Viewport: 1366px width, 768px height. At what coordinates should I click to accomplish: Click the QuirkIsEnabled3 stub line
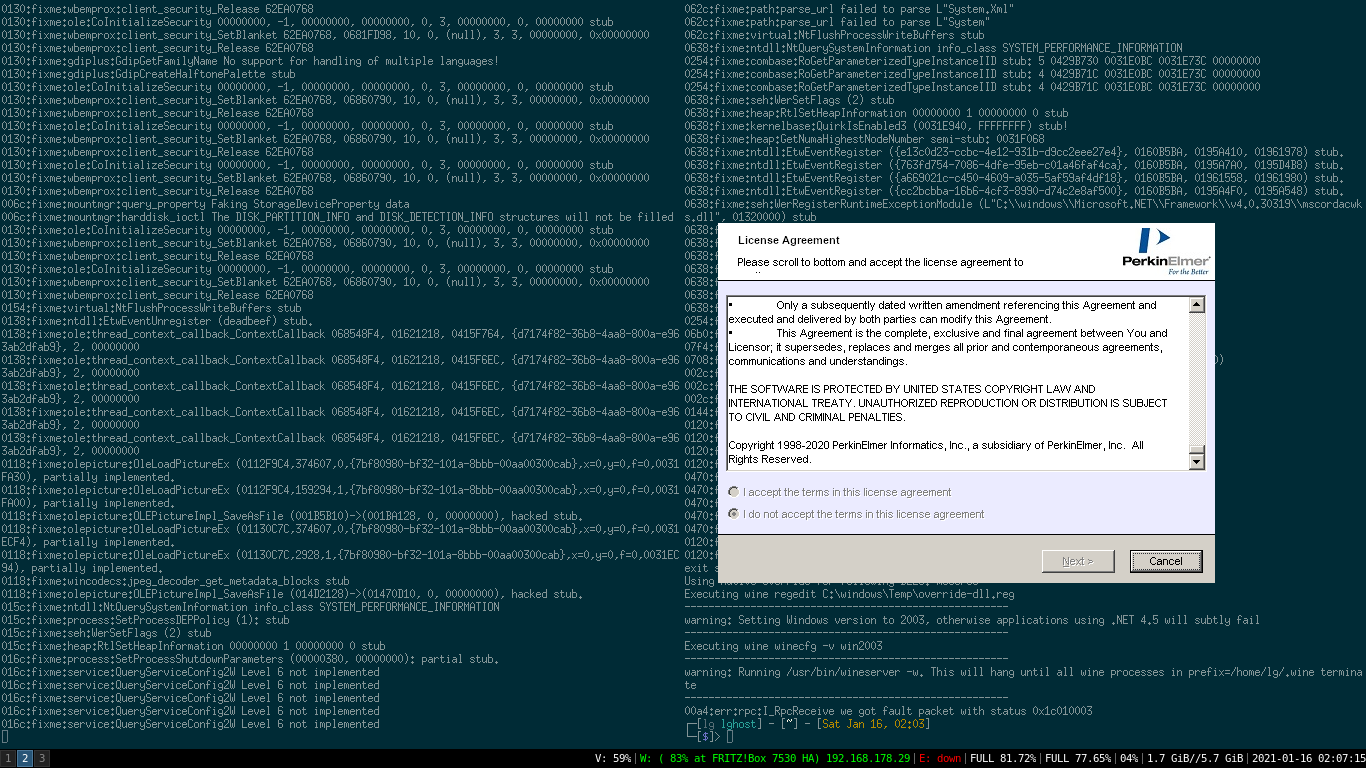pyautogui.click(x=876, y=126)
